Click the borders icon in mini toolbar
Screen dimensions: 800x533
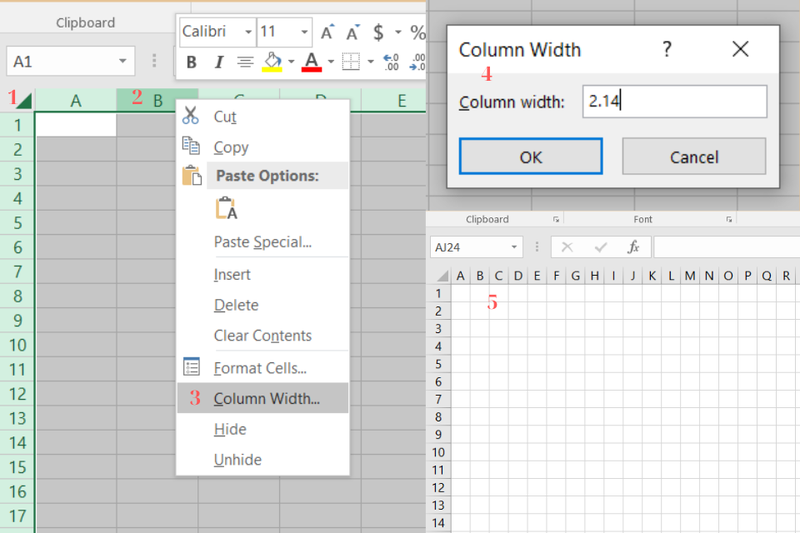click(351, 62)
